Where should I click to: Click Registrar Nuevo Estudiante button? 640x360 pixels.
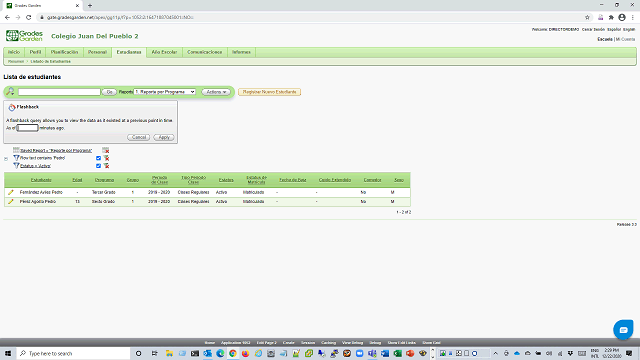(269, 92)
